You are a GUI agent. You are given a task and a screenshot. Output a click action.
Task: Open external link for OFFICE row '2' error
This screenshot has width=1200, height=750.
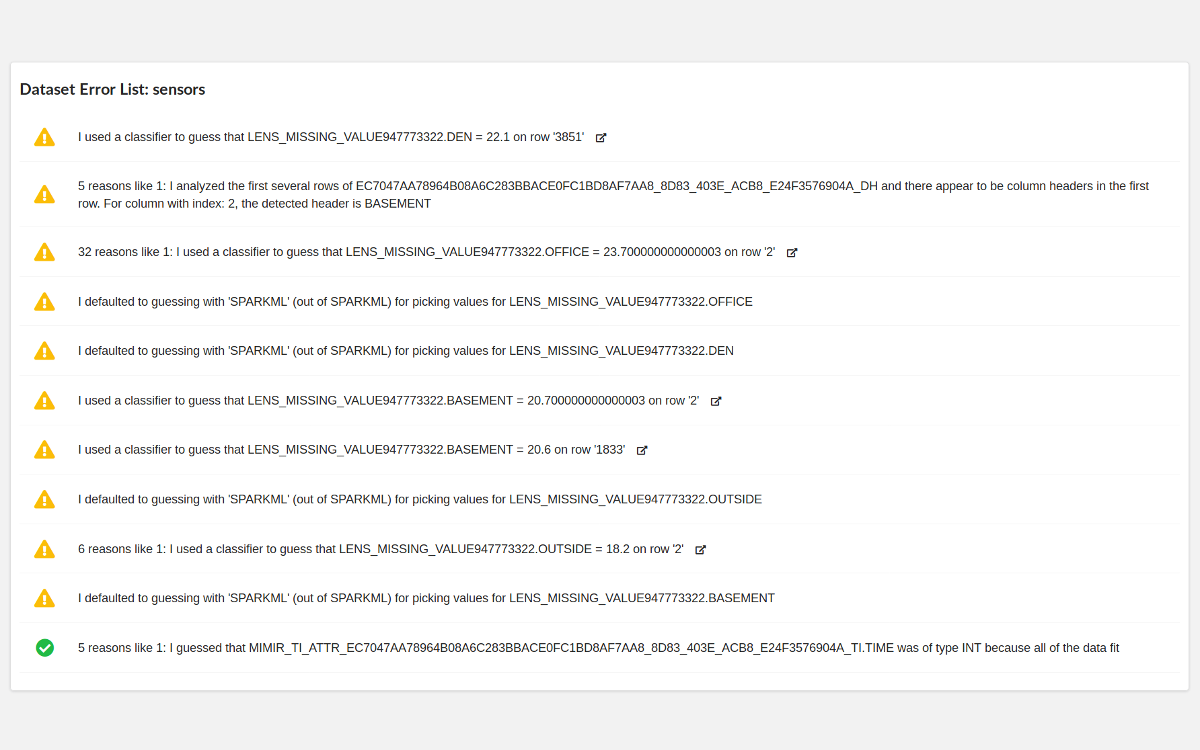pos(792,253)
